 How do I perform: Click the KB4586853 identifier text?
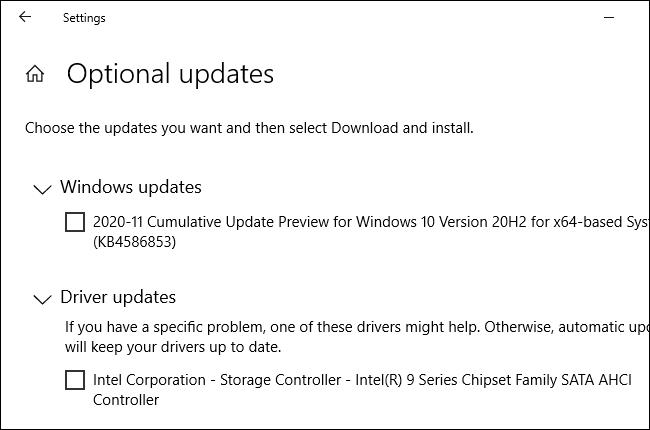[x=134, y=242]
